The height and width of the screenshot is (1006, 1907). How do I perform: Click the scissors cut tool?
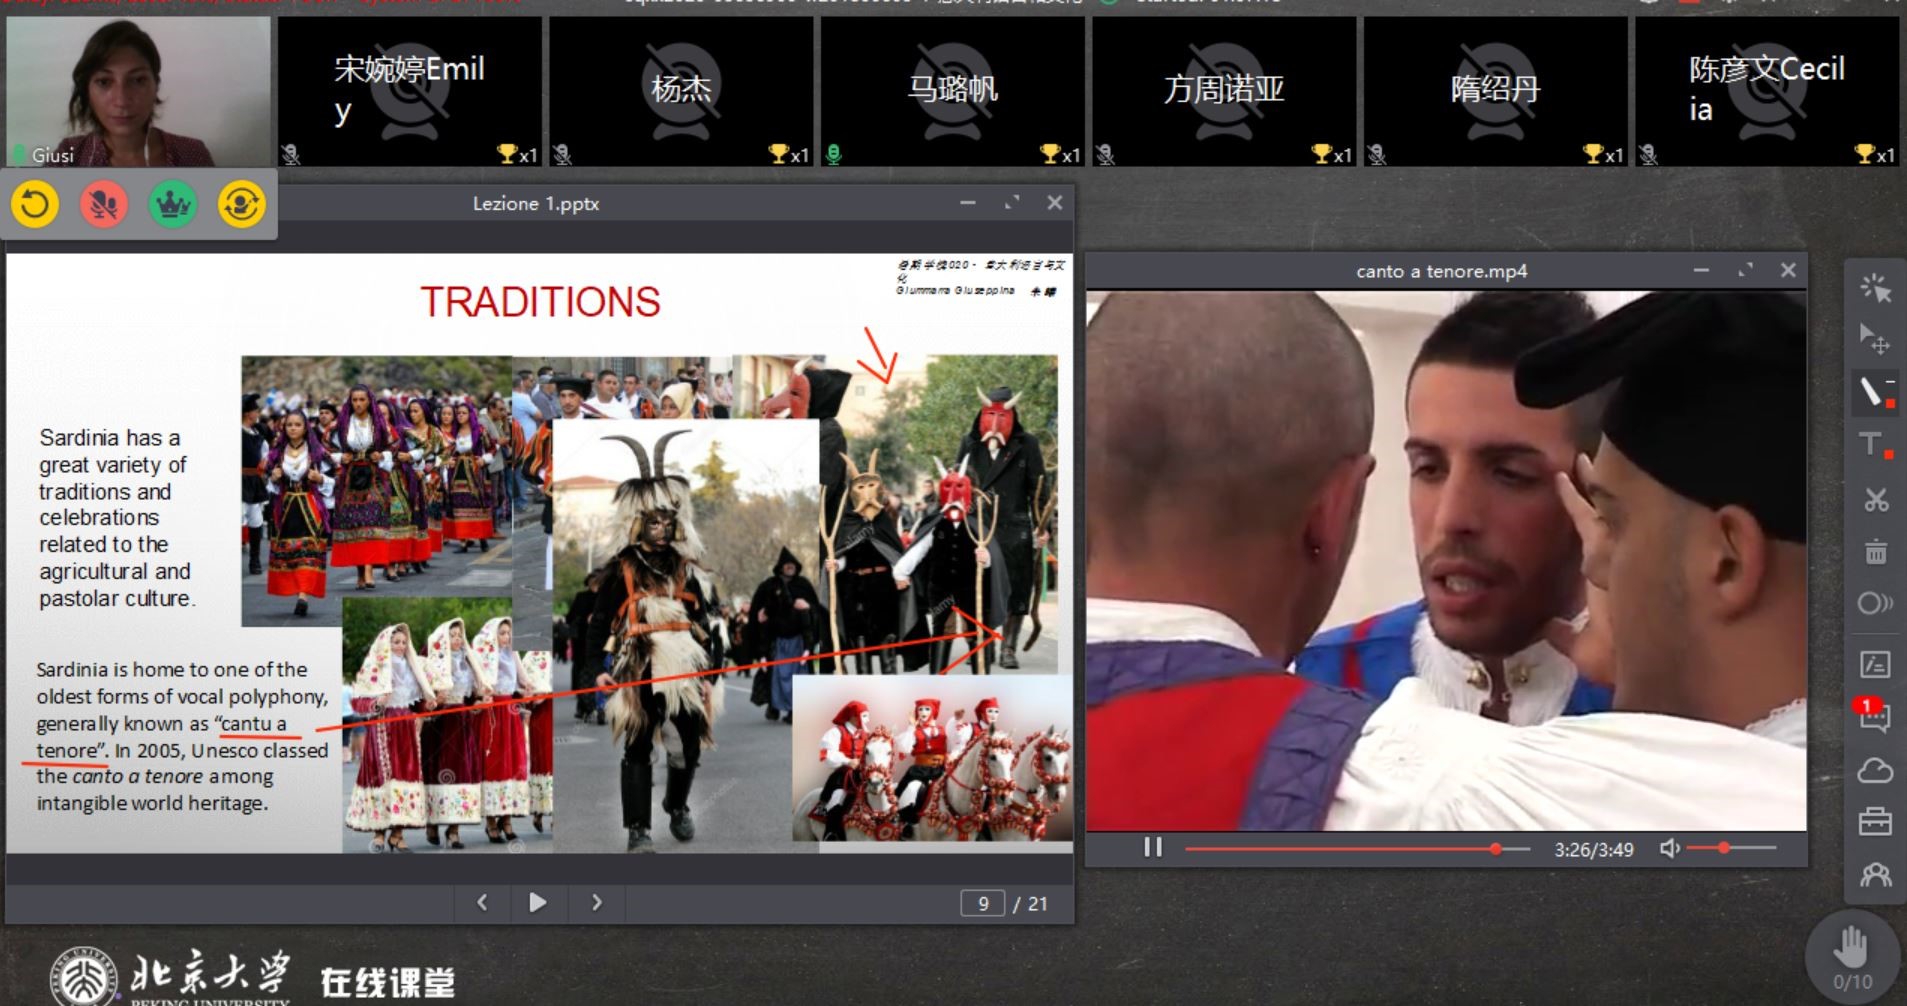click(x=1875, y=499)
